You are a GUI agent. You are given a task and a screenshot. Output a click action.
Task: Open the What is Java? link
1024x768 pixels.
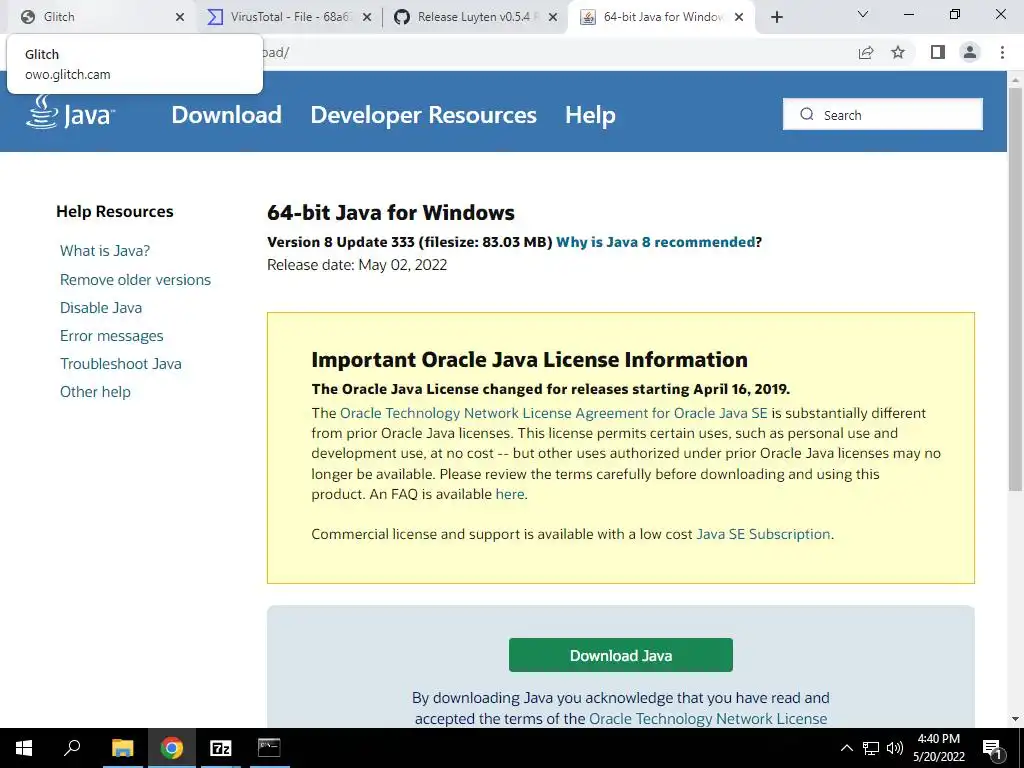tap(105, 251)
